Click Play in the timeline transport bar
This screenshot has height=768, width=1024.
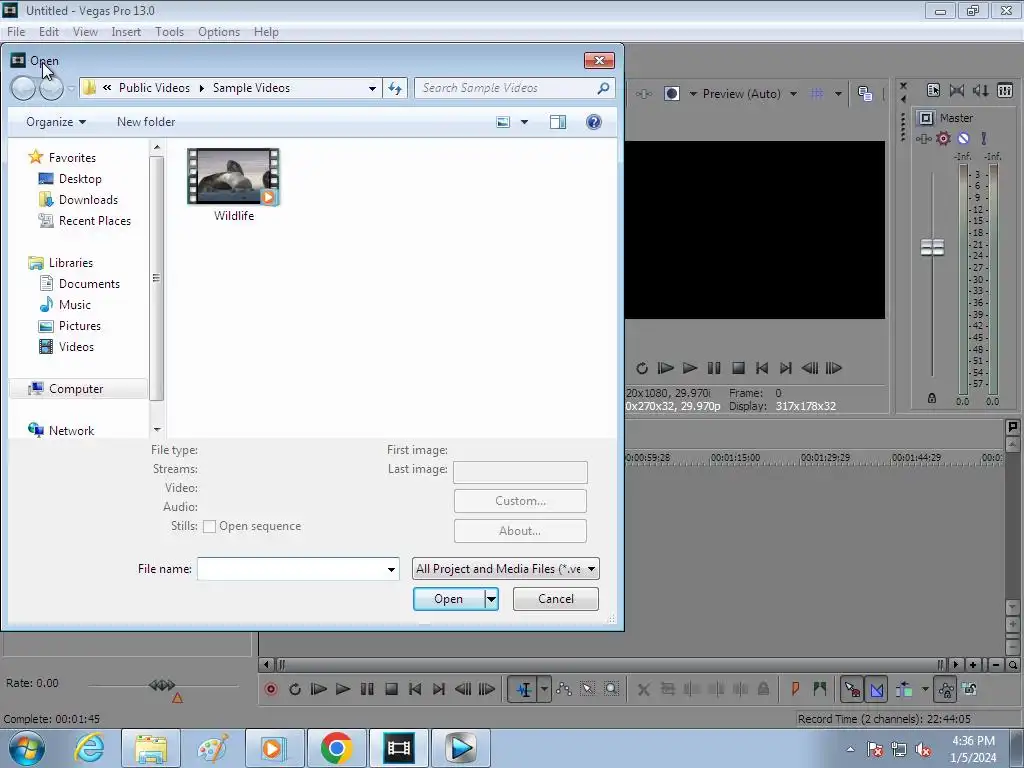342,689
